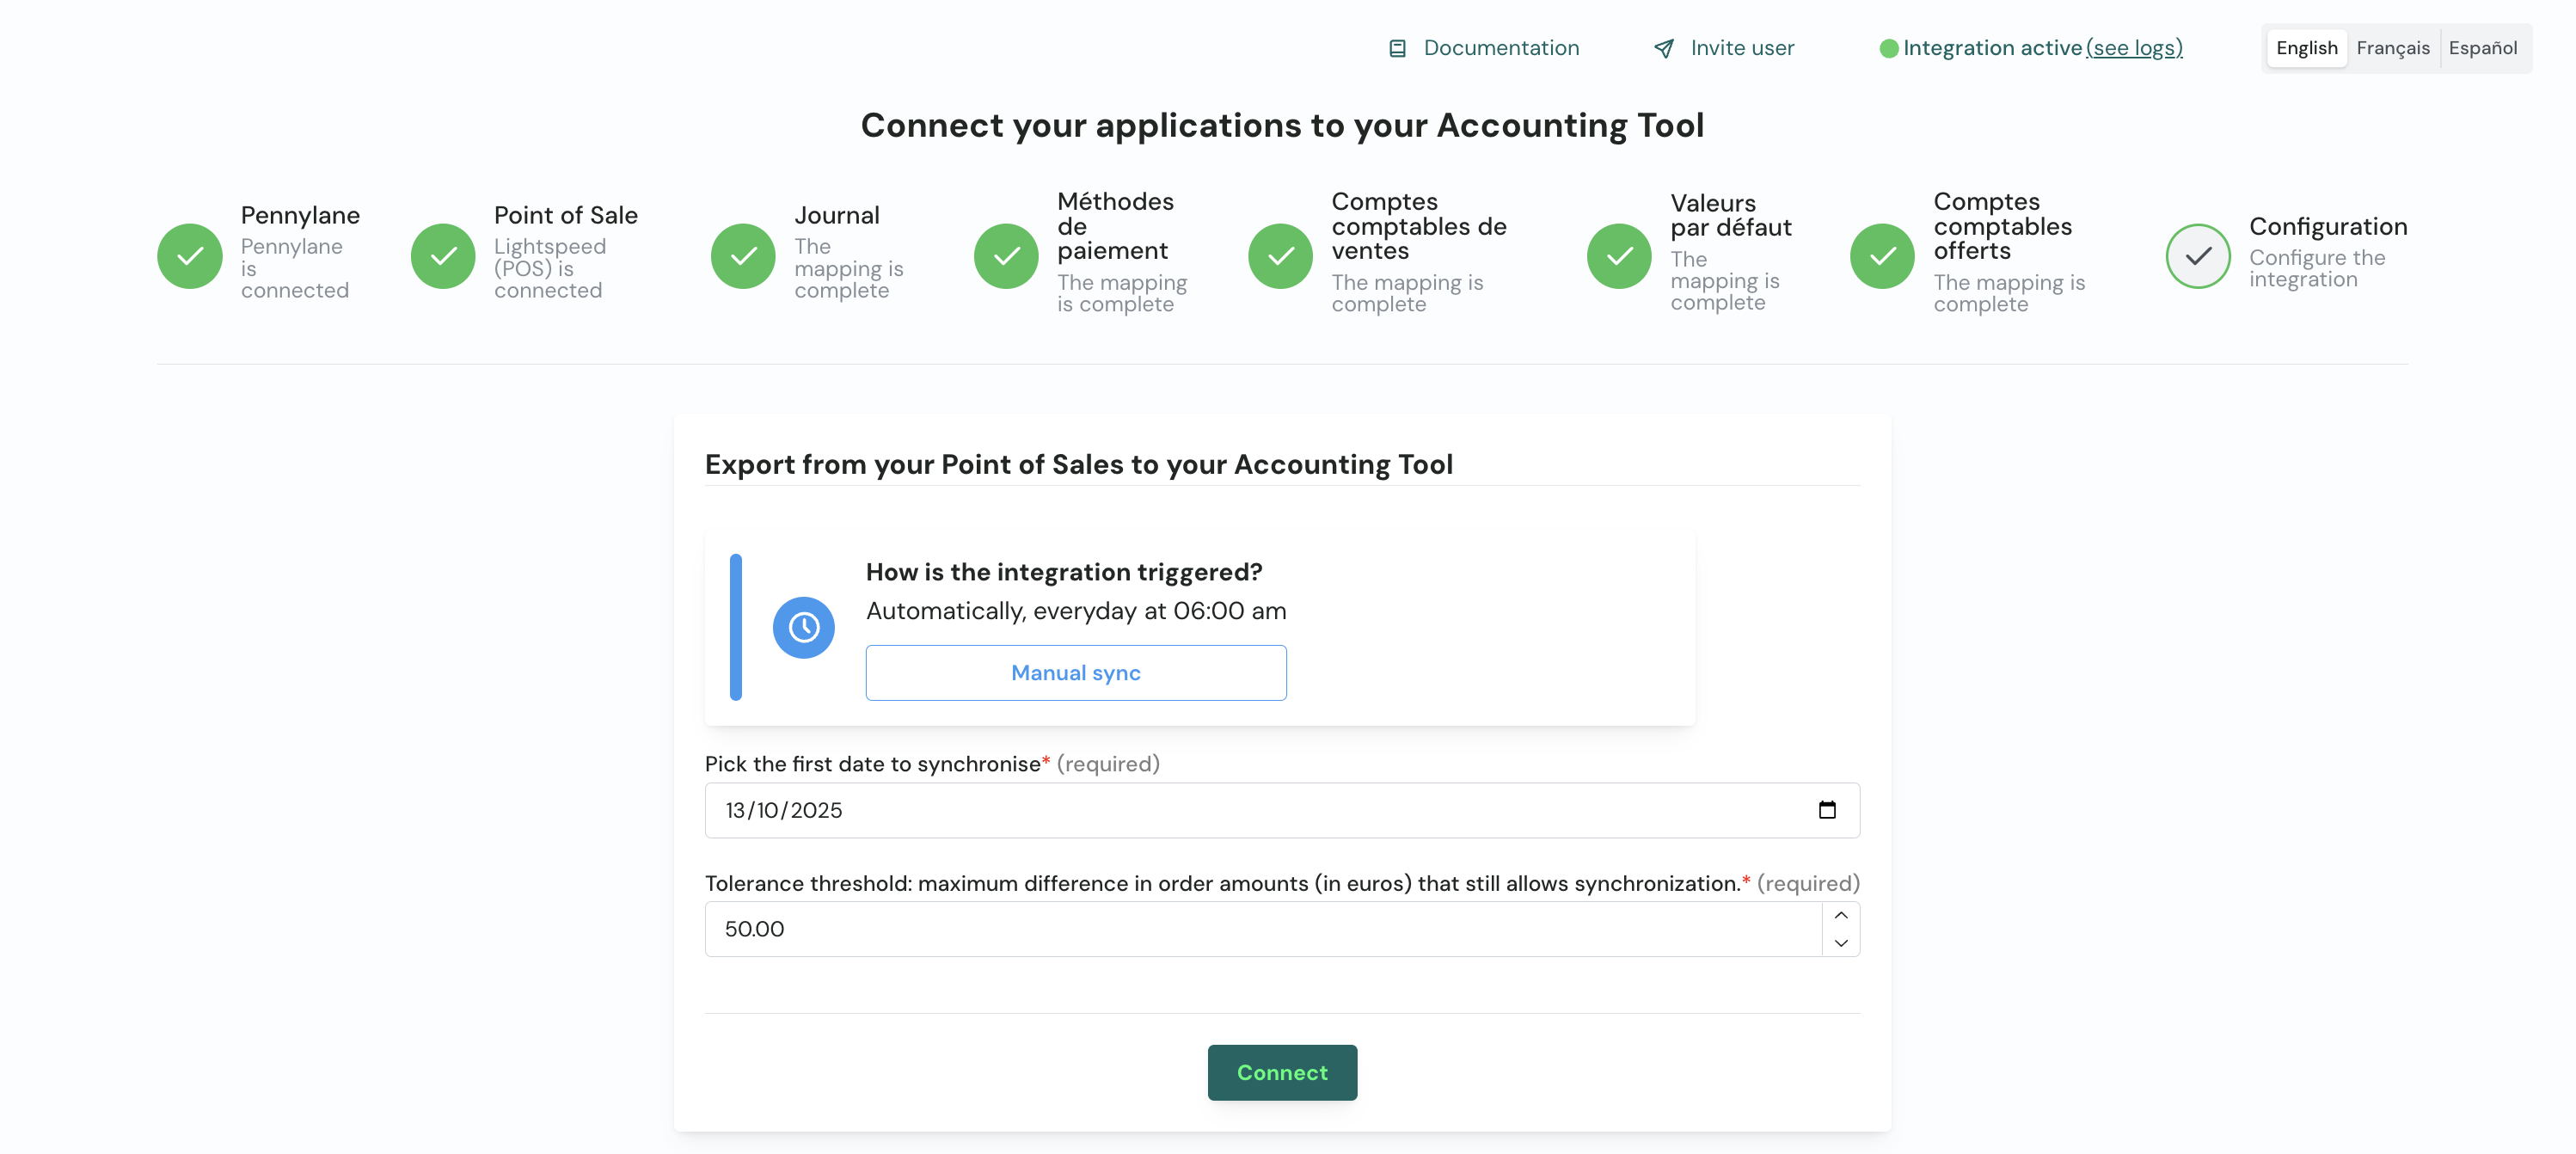Viewport: 2576px width, 1154px height.
Task: Open the see logs link
Action: [2134, 48]
